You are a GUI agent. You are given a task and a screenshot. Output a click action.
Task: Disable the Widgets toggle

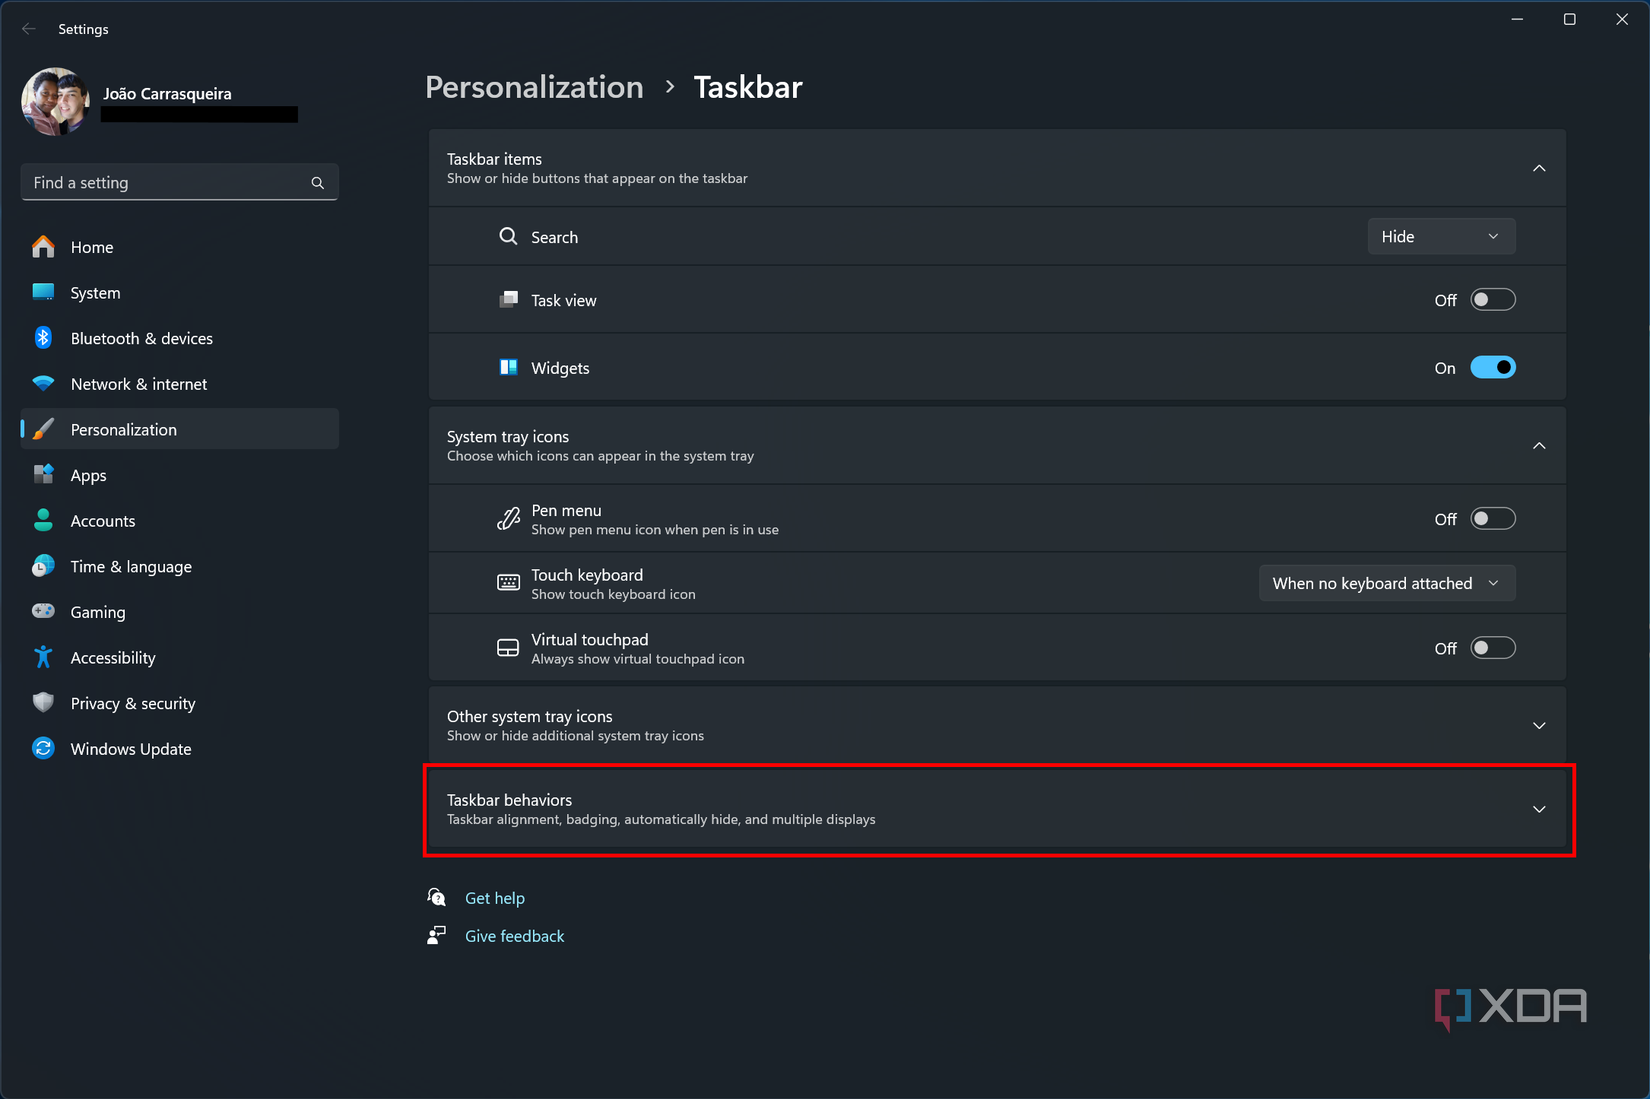[x=1493, y=367]
